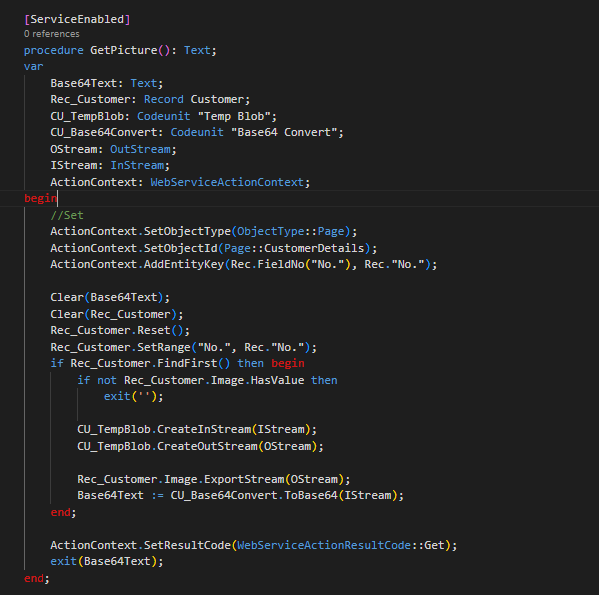Click the ToBase64 method call

click(x=311, y=495)
